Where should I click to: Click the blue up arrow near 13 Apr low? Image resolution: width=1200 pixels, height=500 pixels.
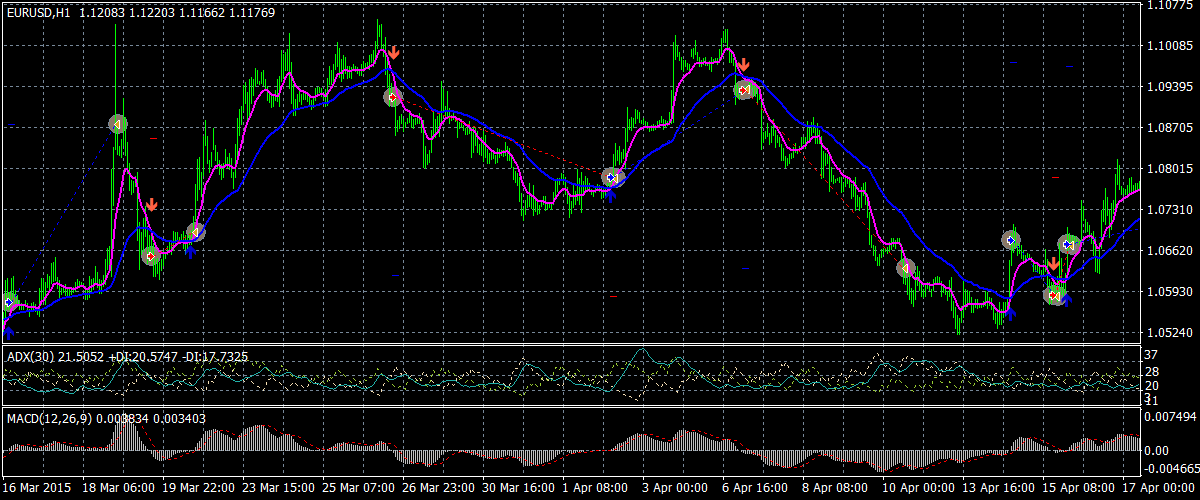[x=1010, y=313]
